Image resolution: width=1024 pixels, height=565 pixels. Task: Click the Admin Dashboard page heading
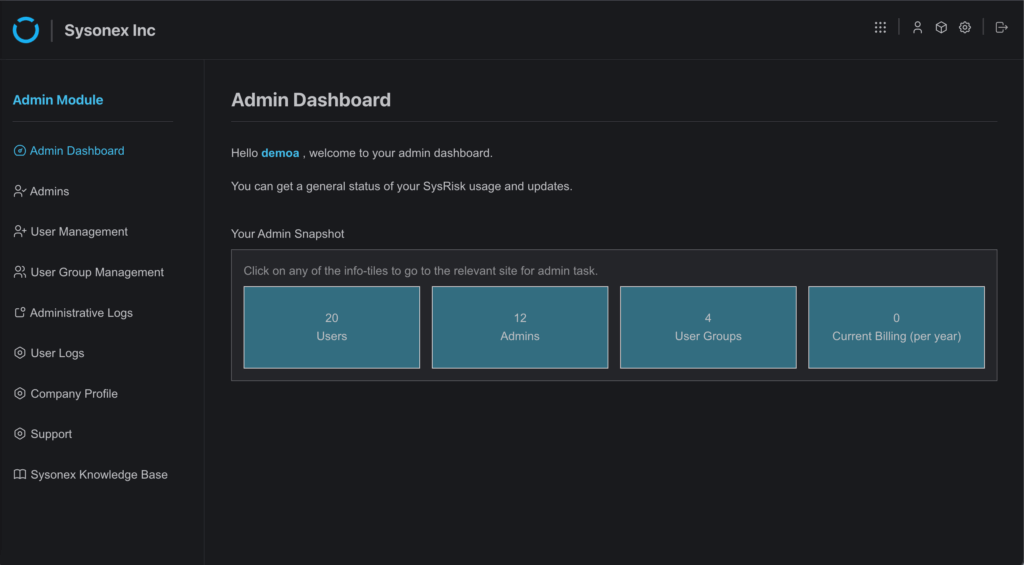tap(311, 100)
